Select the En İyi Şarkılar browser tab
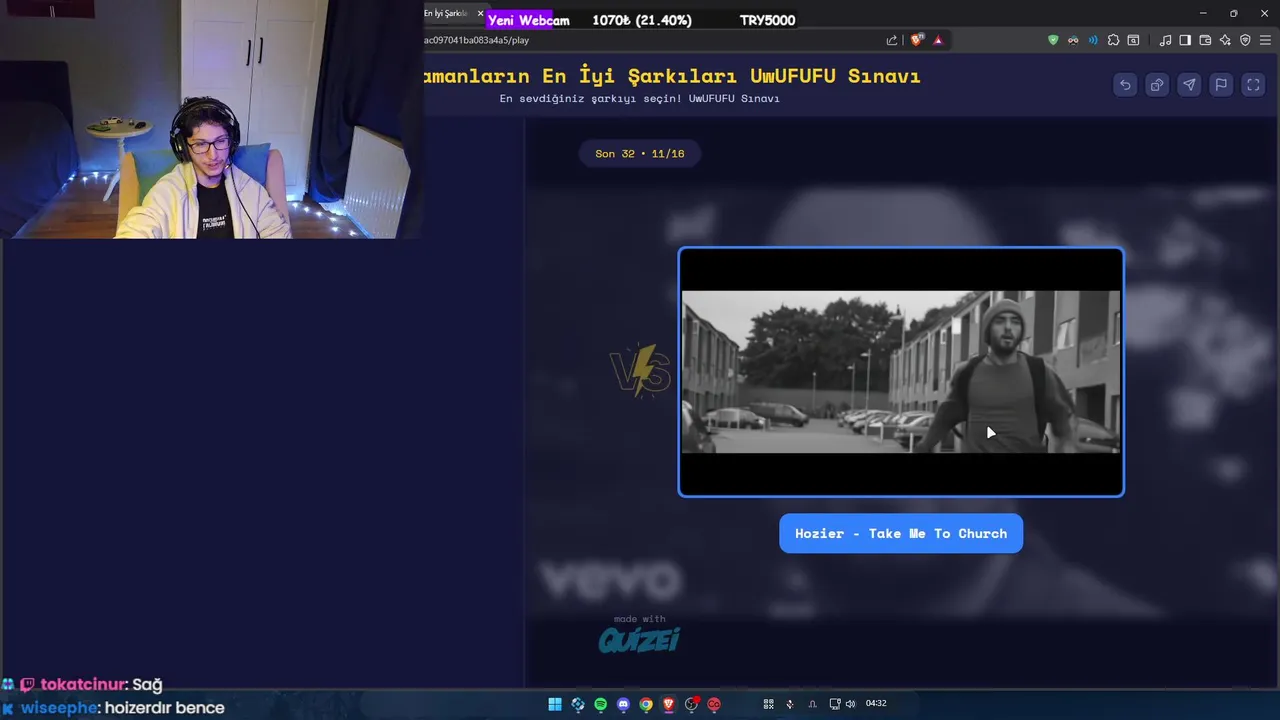Image resolution: width=1280 pixels, height=720 pixels. [x=446, y=13]
